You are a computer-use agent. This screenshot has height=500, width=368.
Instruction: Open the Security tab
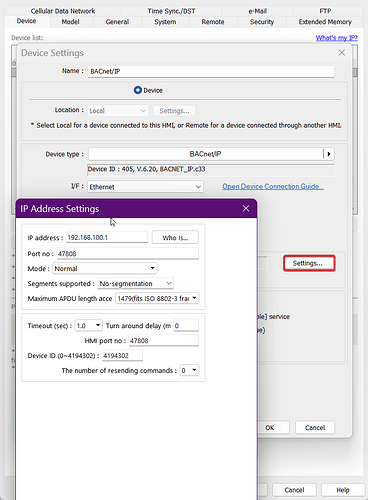pos(262,22)
